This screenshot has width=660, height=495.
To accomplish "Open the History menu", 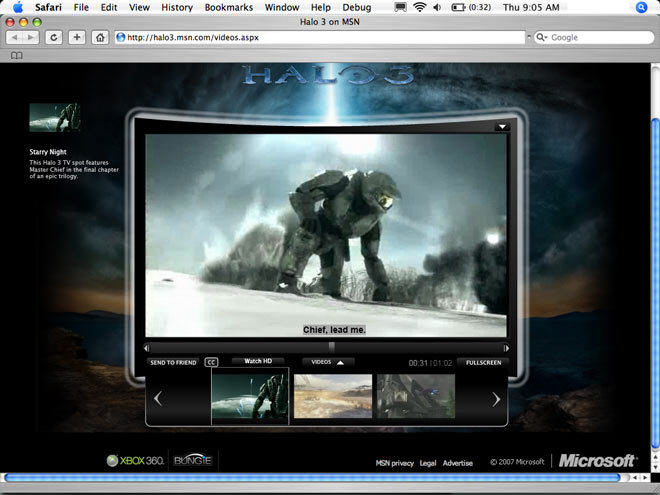I will pos(177,7).
